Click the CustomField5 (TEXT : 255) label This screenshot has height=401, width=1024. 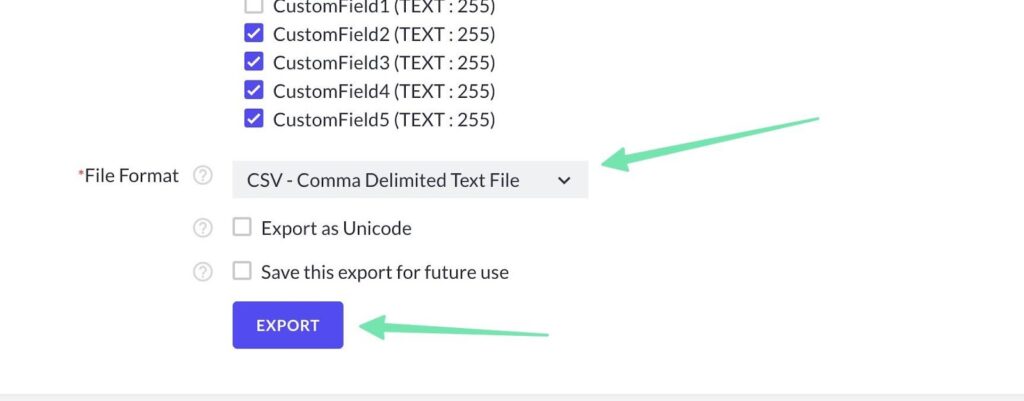click(x=384, y=120)
